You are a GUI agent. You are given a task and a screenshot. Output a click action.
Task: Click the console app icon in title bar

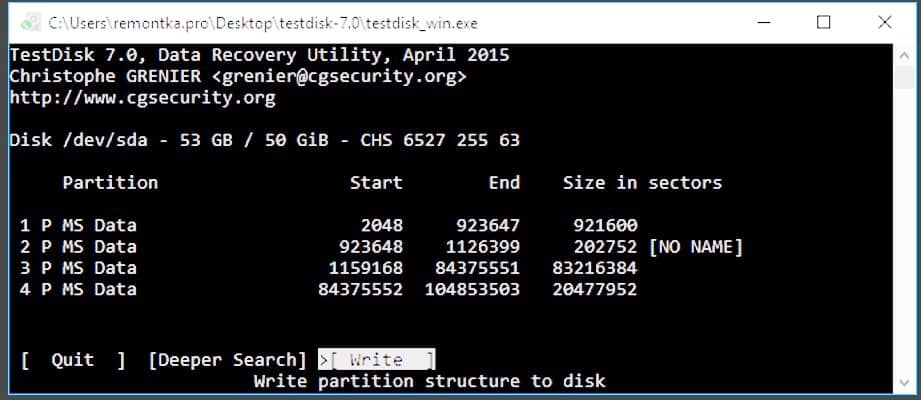coord(29,21)
